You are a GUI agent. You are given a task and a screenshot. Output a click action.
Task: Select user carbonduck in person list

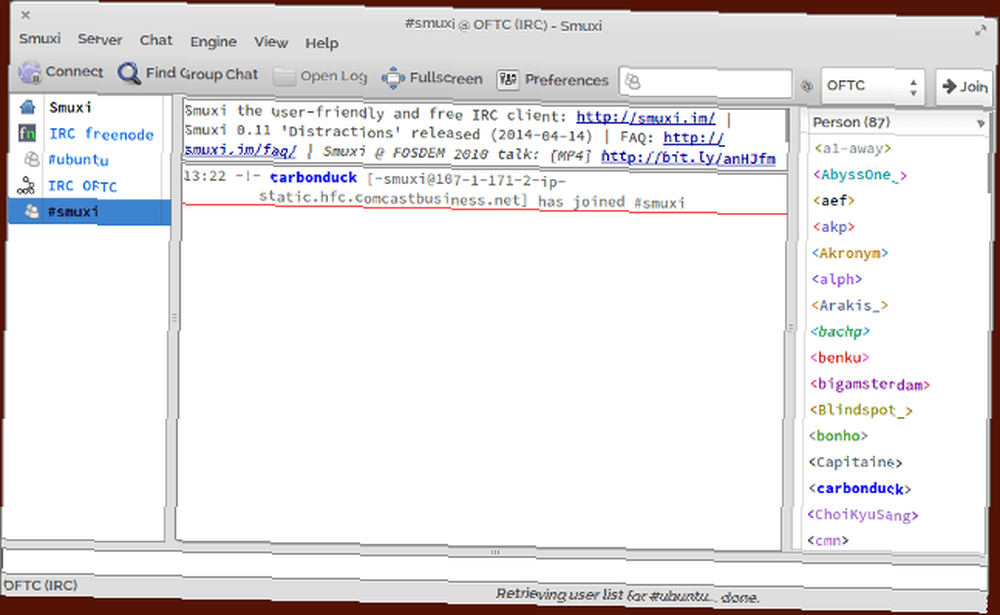click(x=859, y=489)
